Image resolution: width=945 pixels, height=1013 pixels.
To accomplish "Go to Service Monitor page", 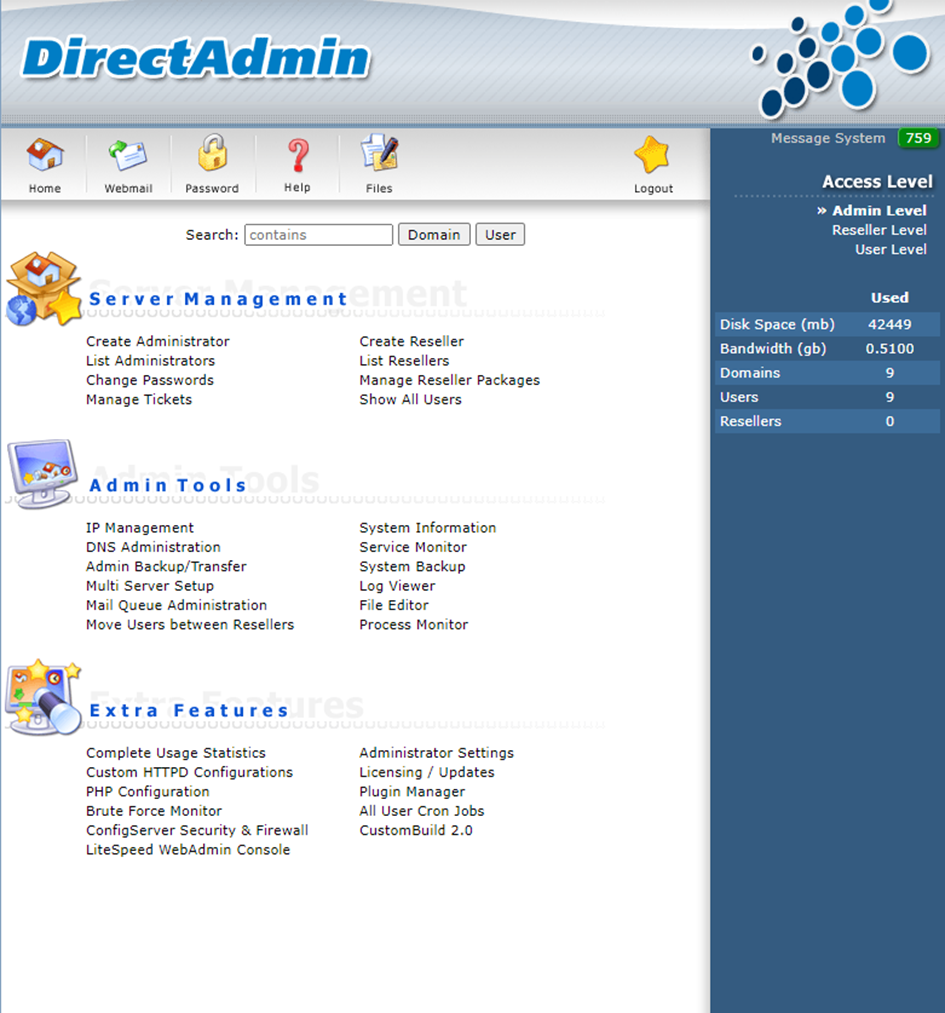I will [413, 547].
